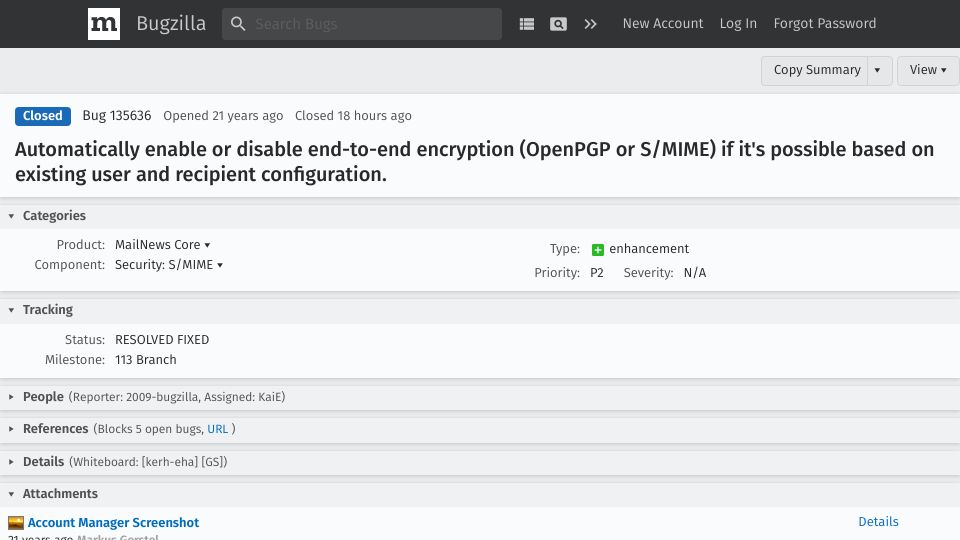
Task: Open the View dropdown menu
Action: (928, 70)
